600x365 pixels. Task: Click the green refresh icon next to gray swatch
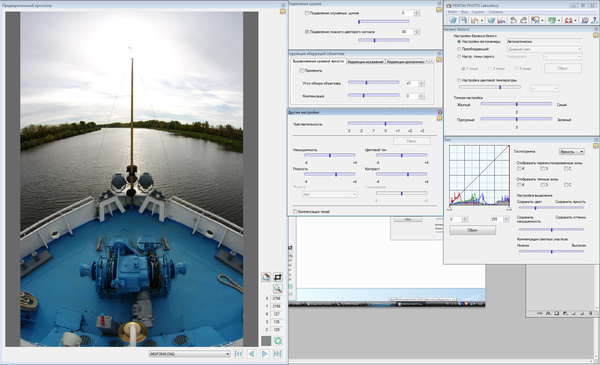click(x=278, y=340)
